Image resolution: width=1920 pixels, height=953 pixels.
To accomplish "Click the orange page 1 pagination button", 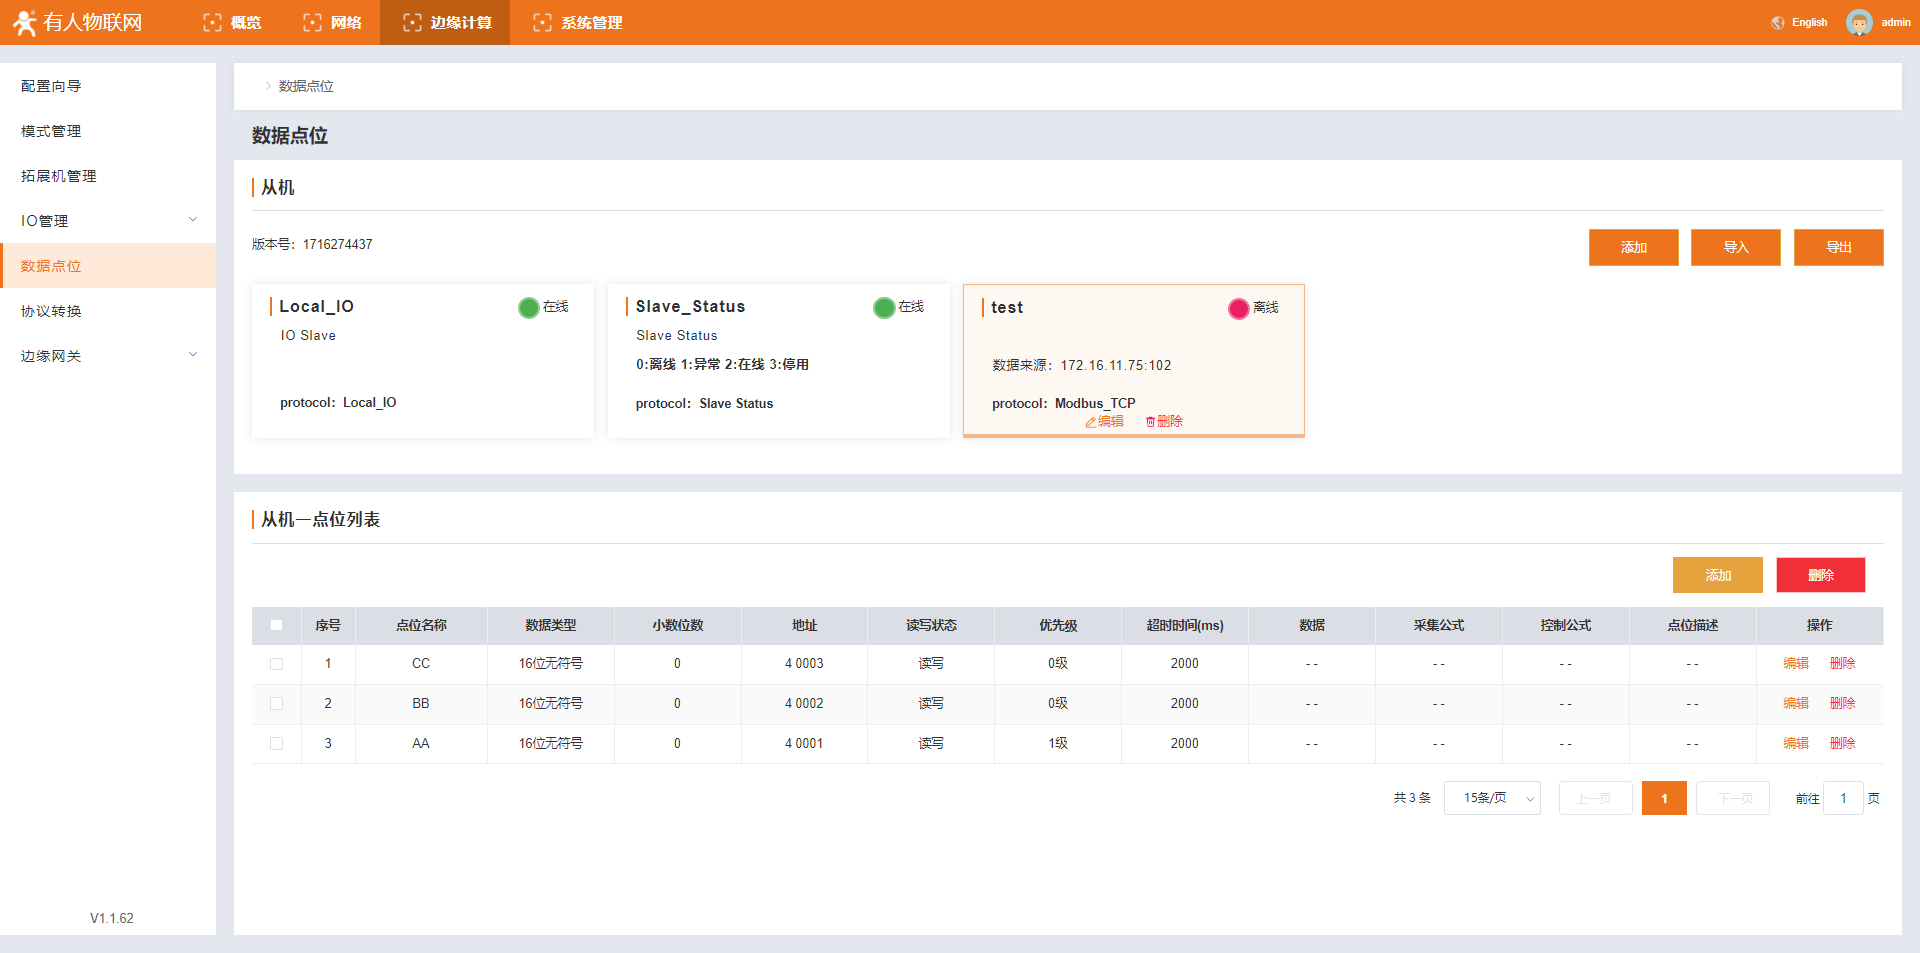I will (1663, 798).
